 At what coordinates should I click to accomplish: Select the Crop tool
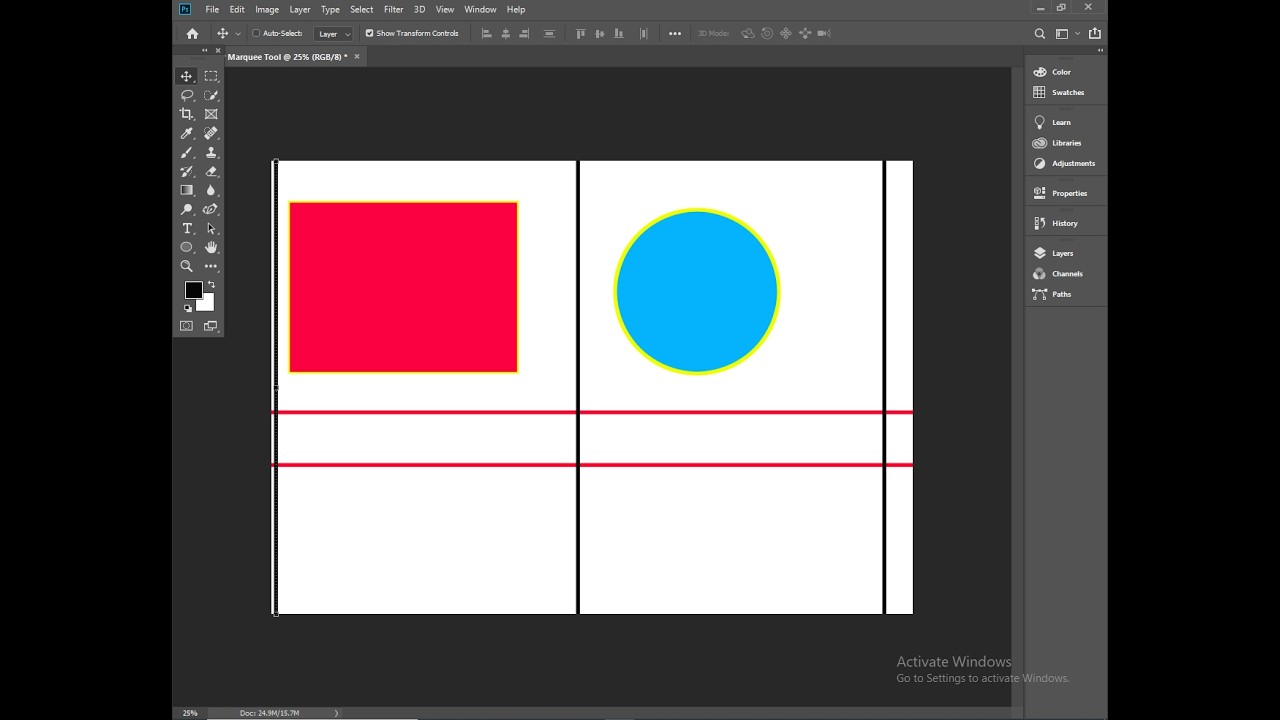[187, 114]
